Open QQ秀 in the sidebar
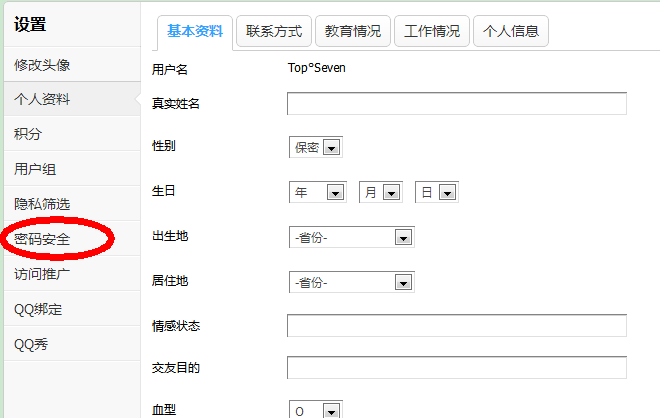This screenshot has width=660, height=418. (72, 344)
